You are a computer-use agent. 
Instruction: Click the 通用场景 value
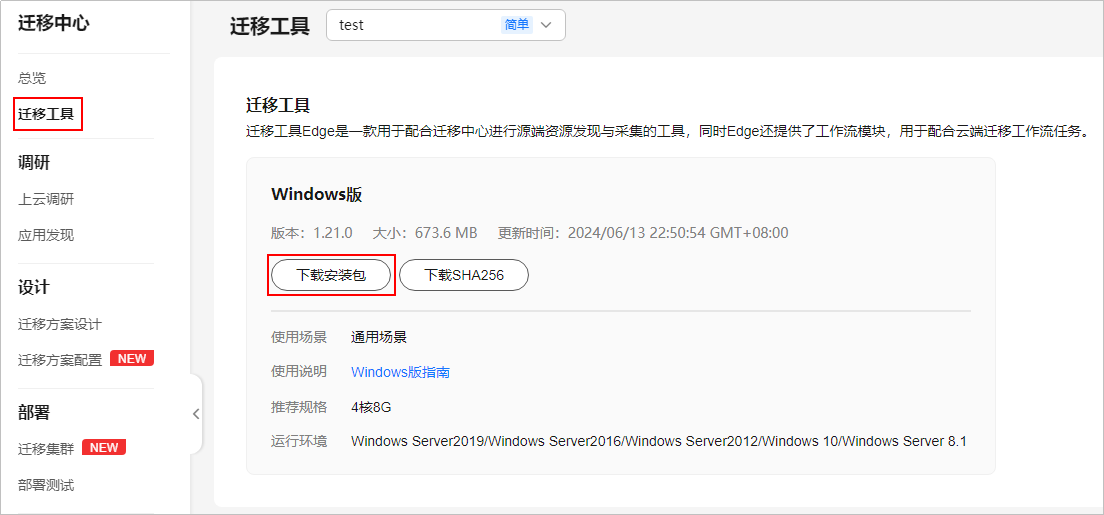click(x=380, y=337)
